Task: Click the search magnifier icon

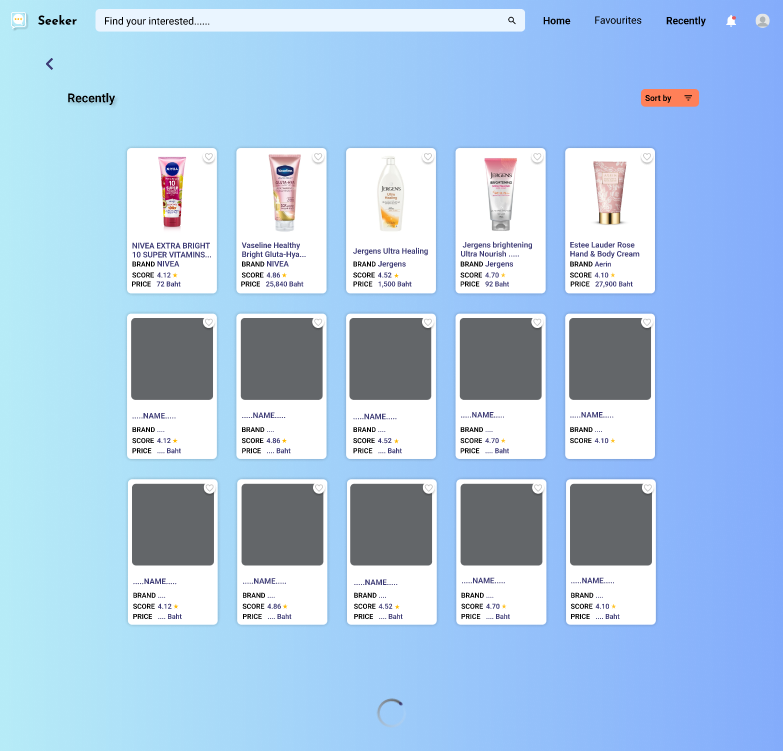Action: click(512, 20)
